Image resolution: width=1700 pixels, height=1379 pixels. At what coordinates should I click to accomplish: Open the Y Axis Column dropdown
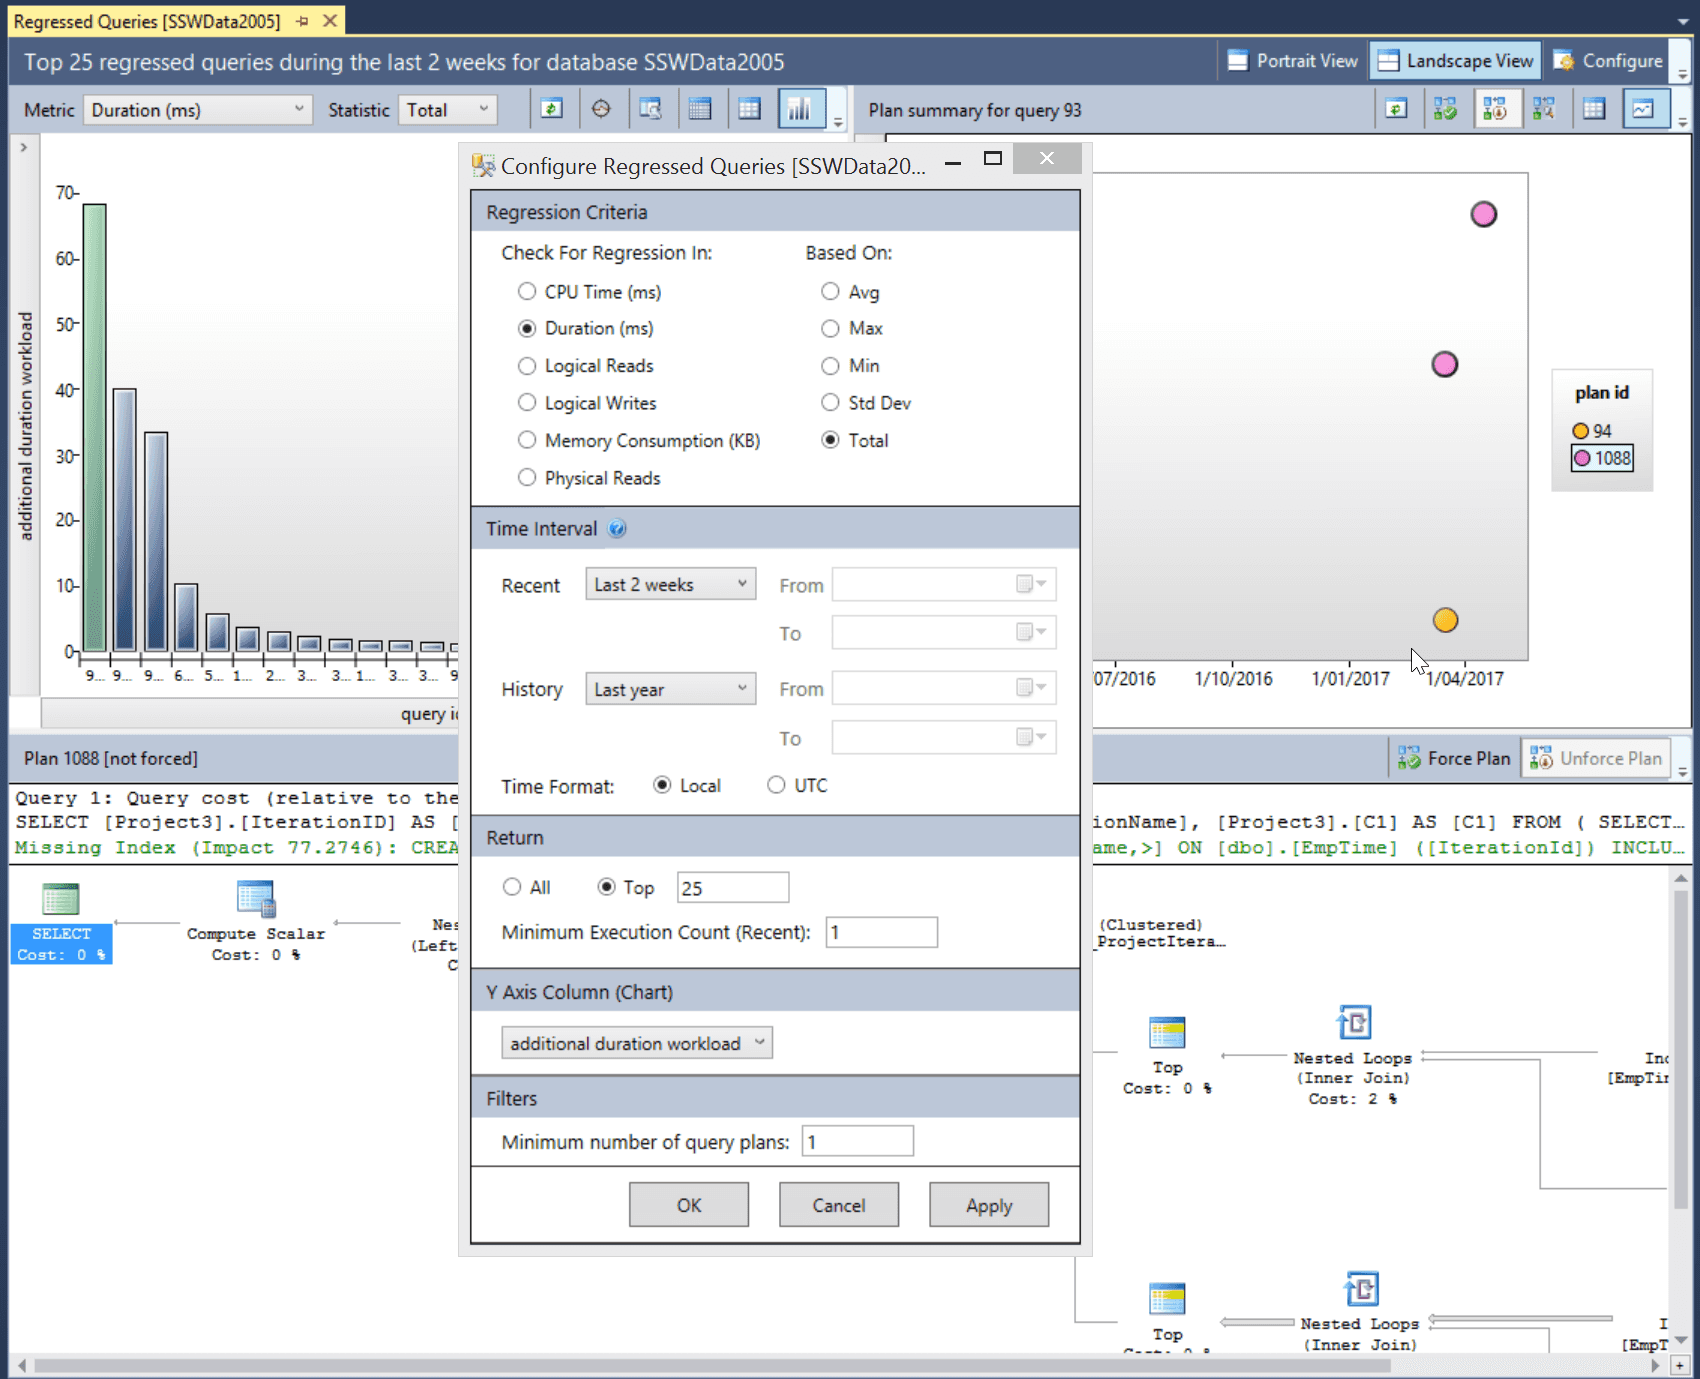coord(636,1043)
